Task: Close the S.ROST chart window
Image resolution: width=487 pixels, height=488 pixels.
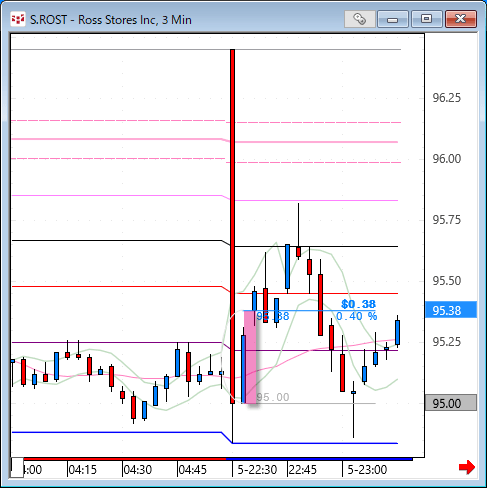Action: tap(461, 19)
